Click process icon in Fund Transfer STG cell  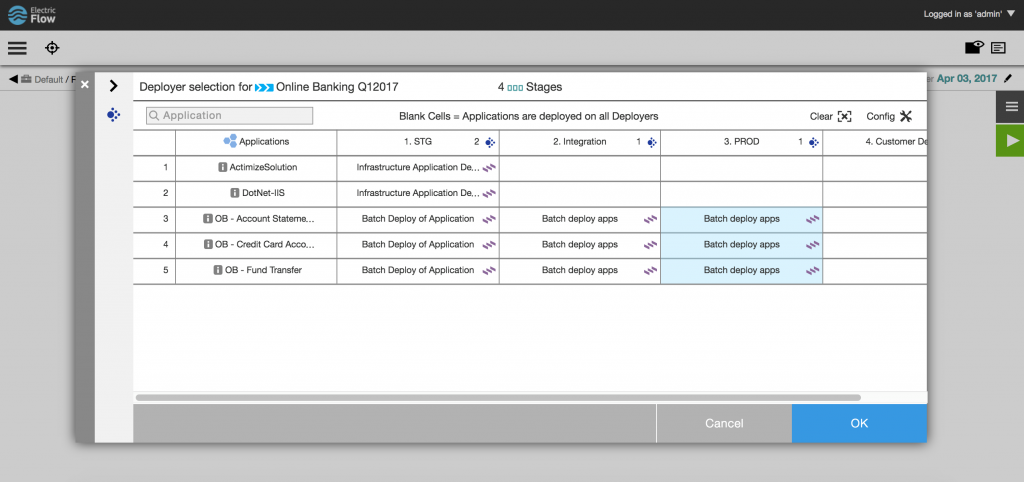tap(489, 270)
